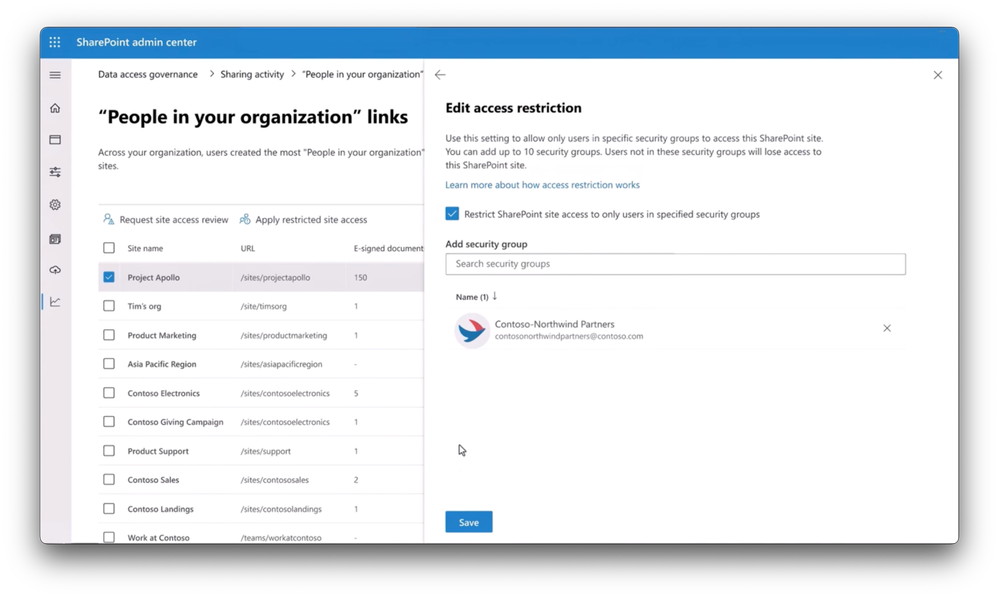999x597 pixels.
Task: Check the Contoso Giving Campaign row checkbox
Action: (109, 422)
